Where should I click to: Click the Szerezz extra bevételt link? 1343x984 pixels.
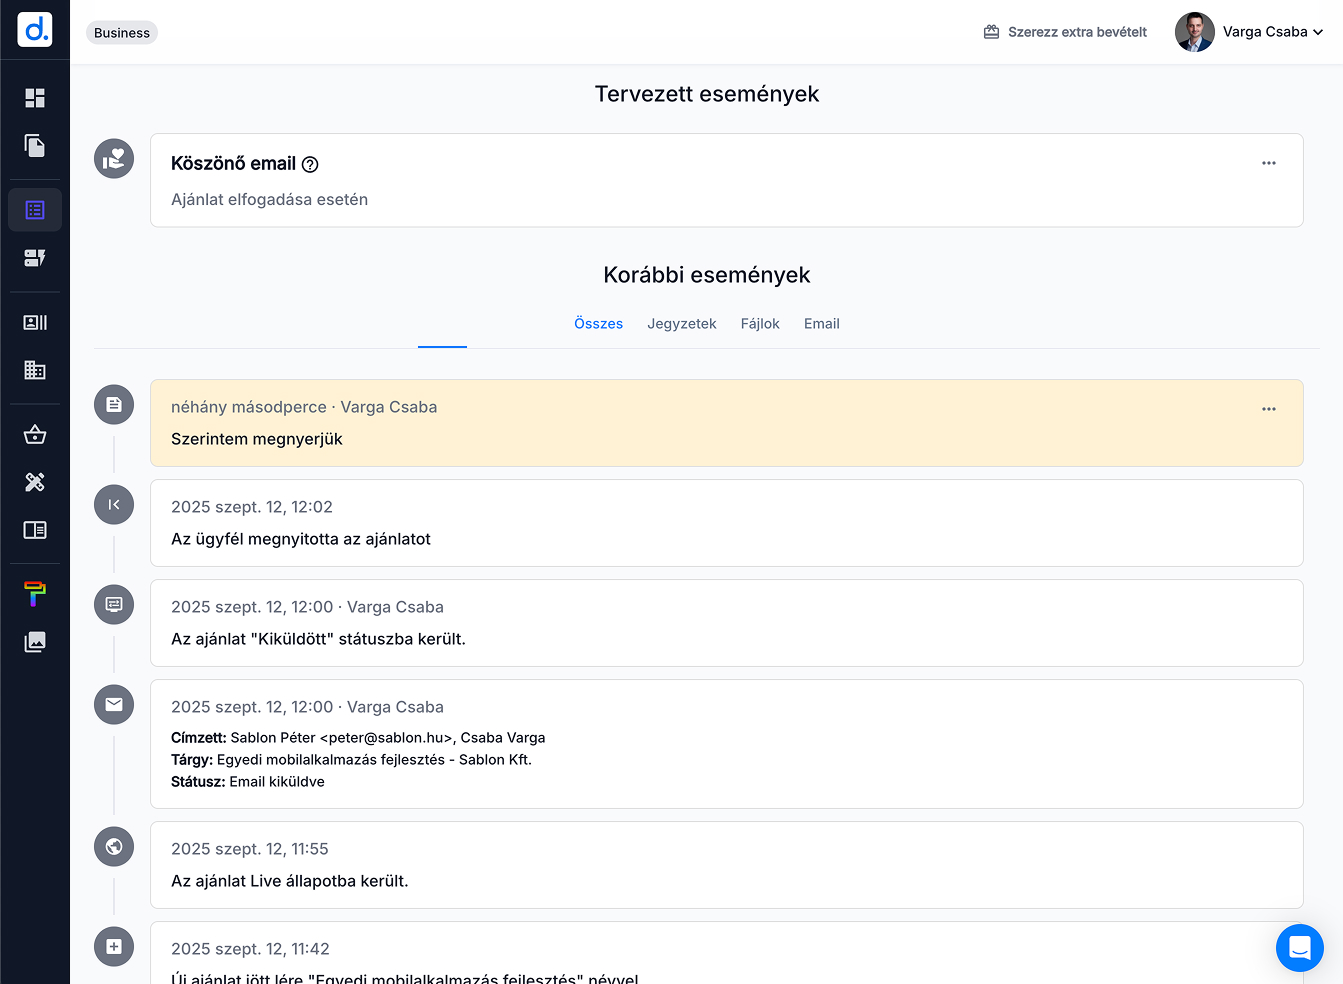pyautogui.click(x=1066, y=32)
